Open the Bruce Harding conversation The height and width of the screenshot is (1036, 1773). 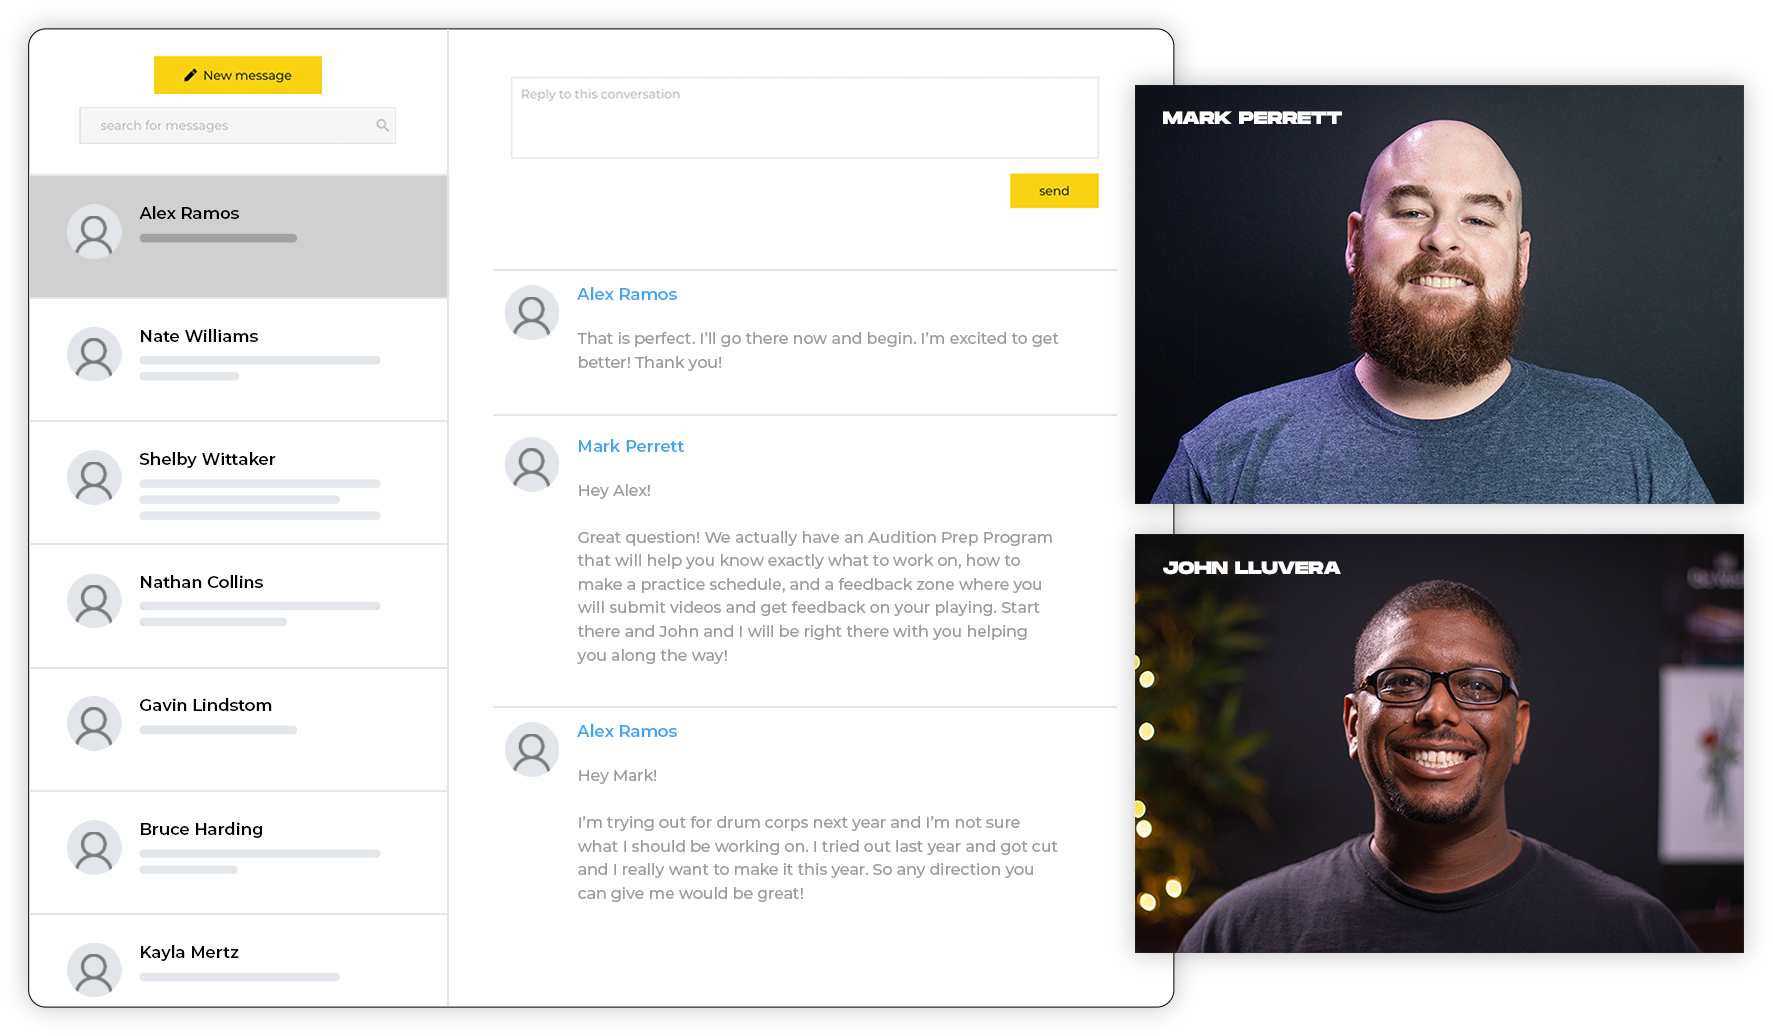238,853
